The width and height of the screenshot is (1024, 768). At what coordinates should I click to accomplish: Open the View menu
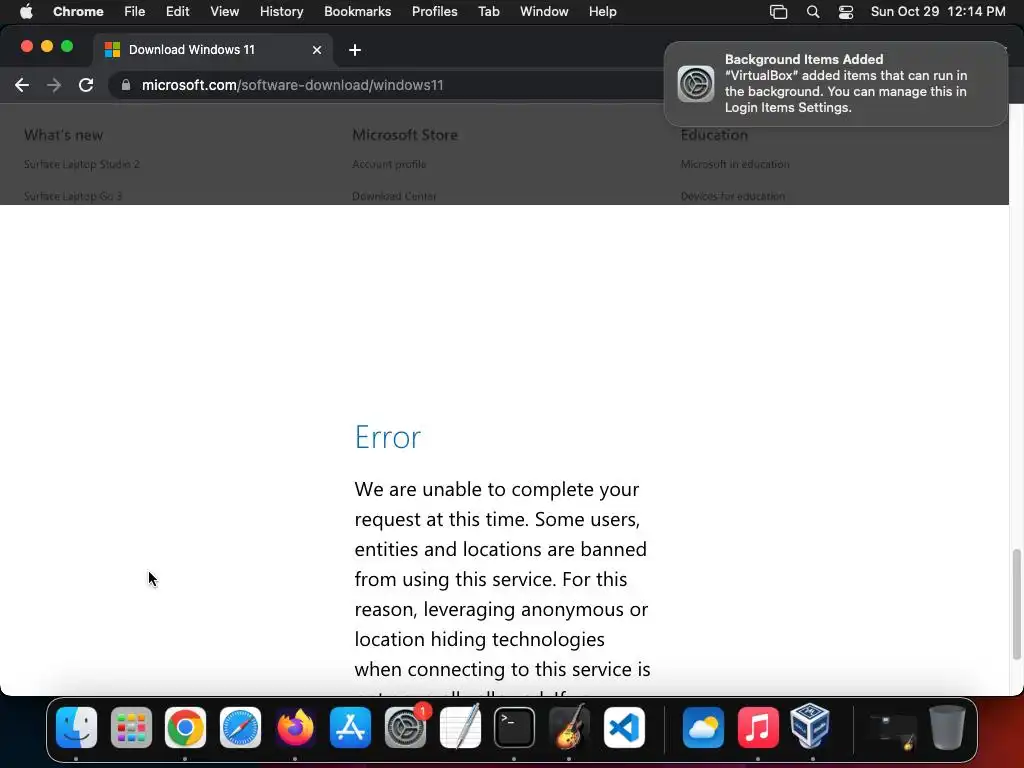(x=225, y=12)
